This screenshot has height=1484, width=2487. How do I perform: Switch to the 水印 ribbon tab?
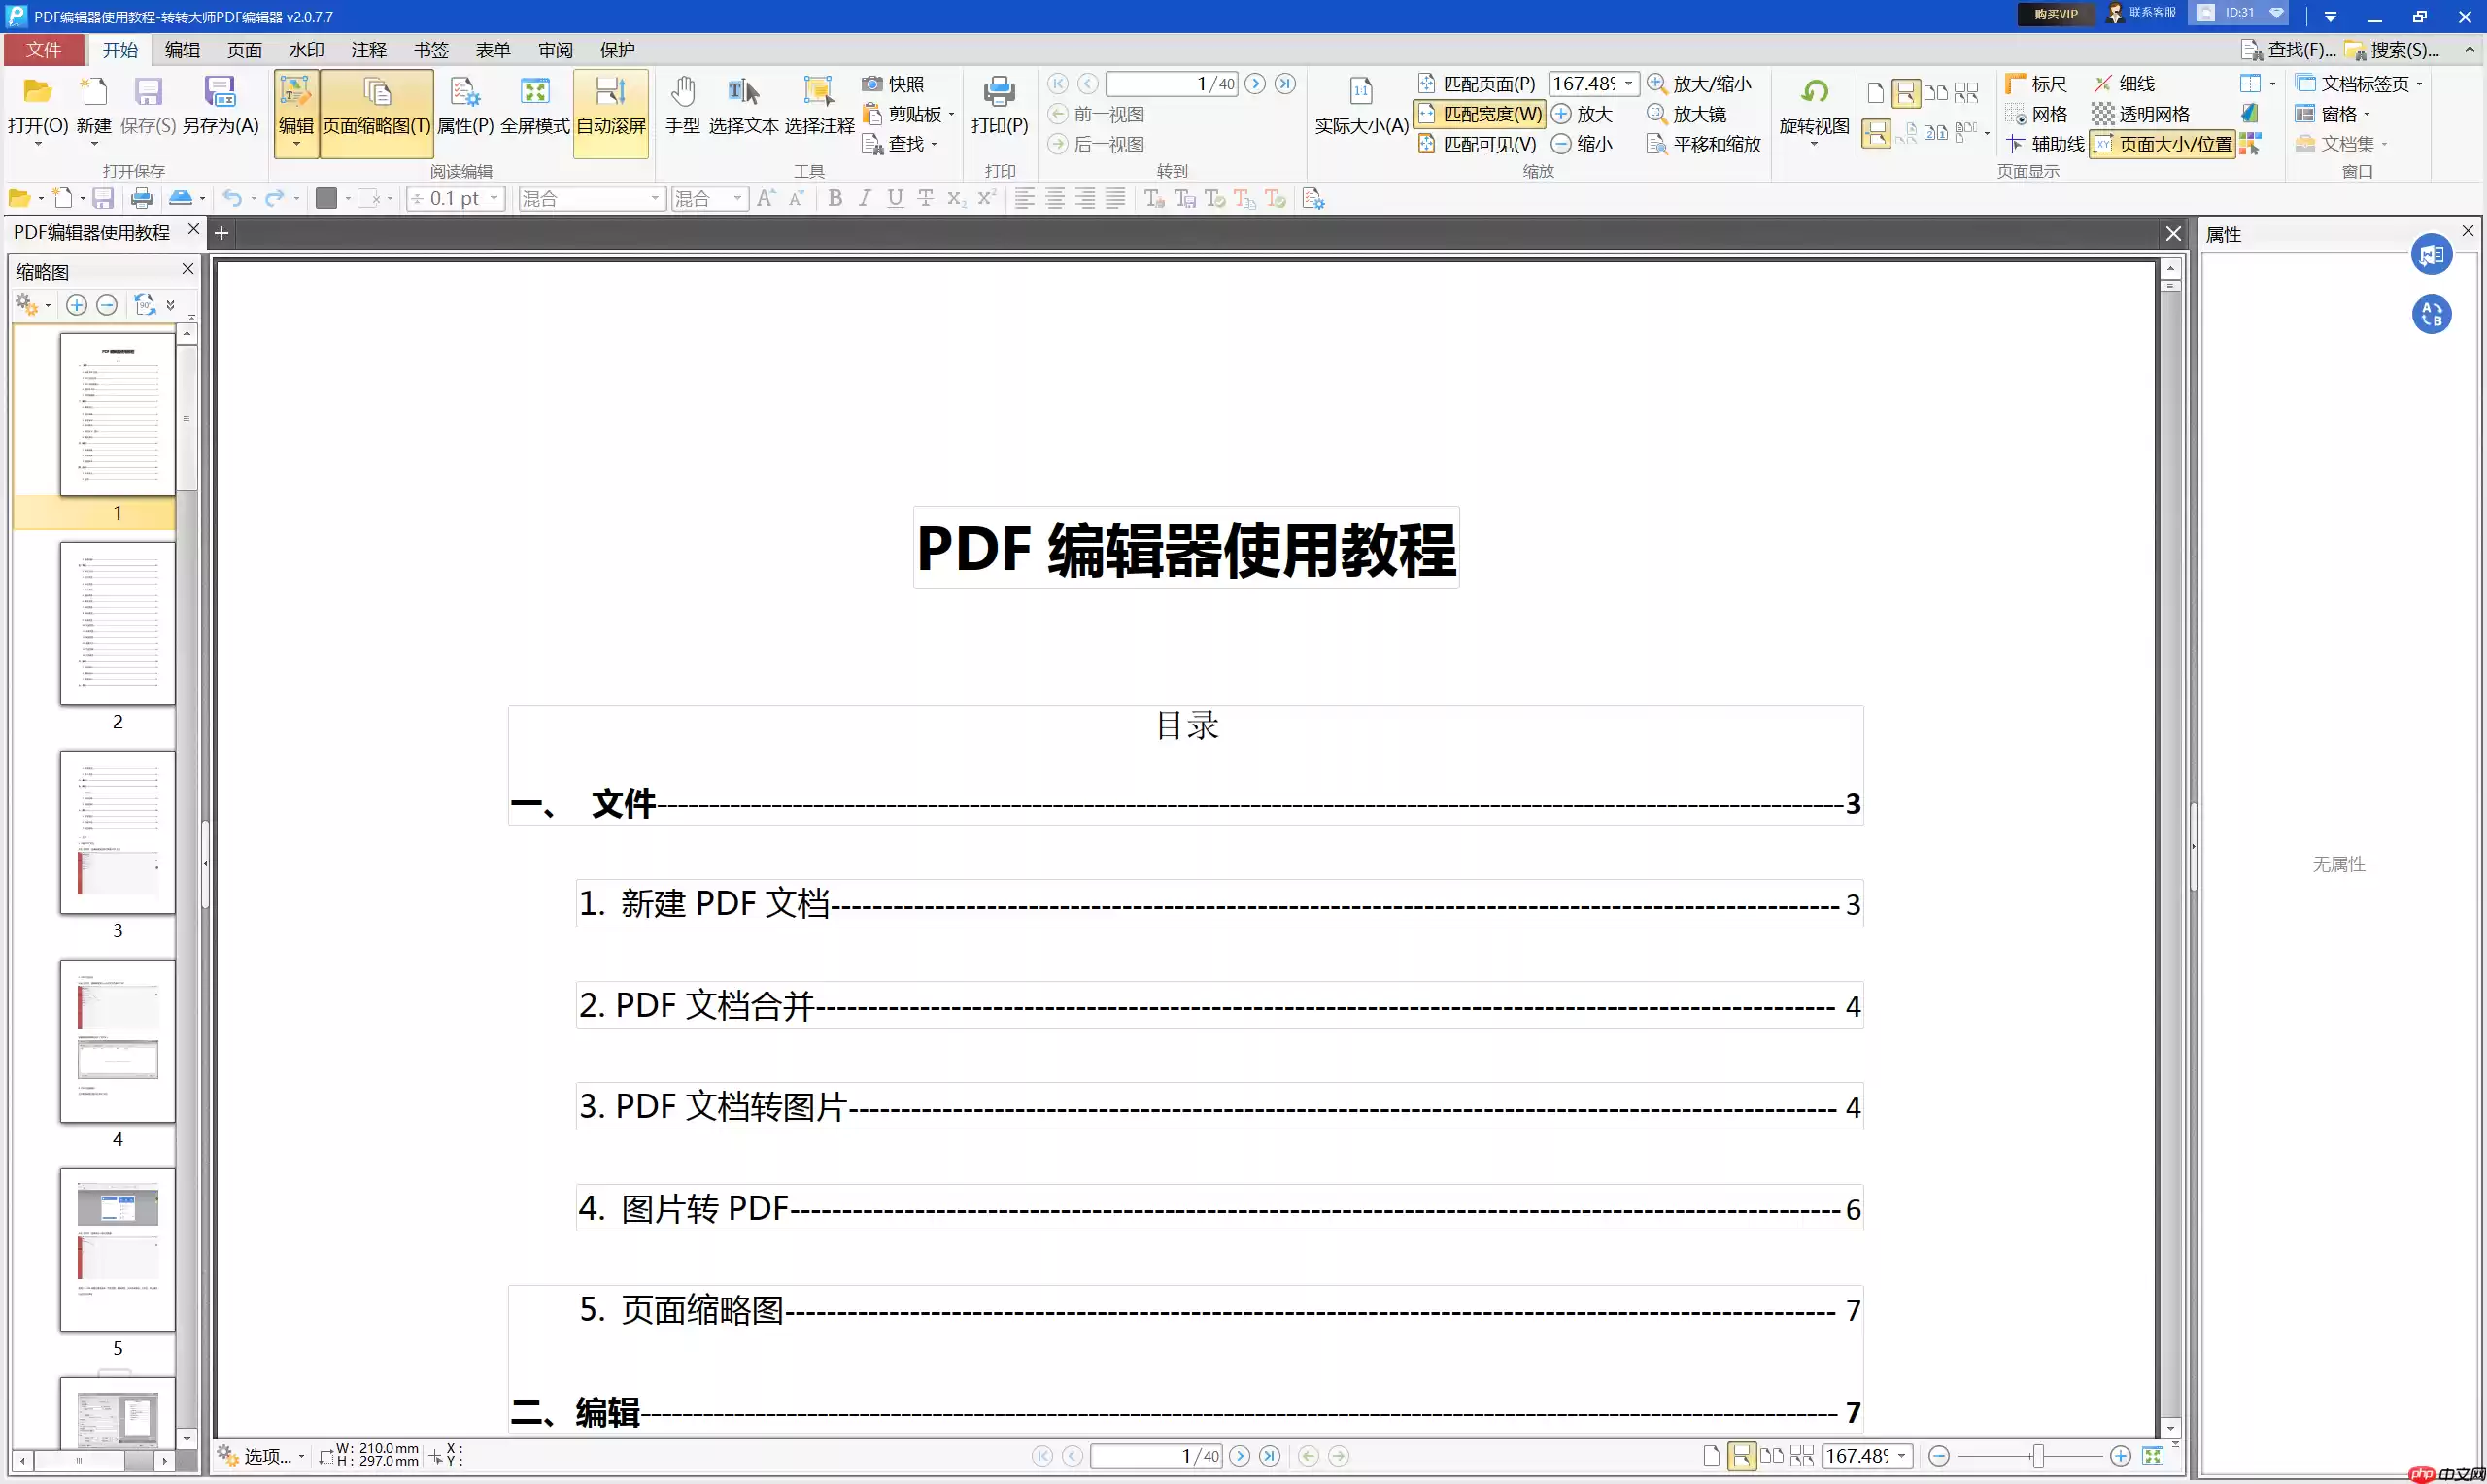click(x=306, y=49)
